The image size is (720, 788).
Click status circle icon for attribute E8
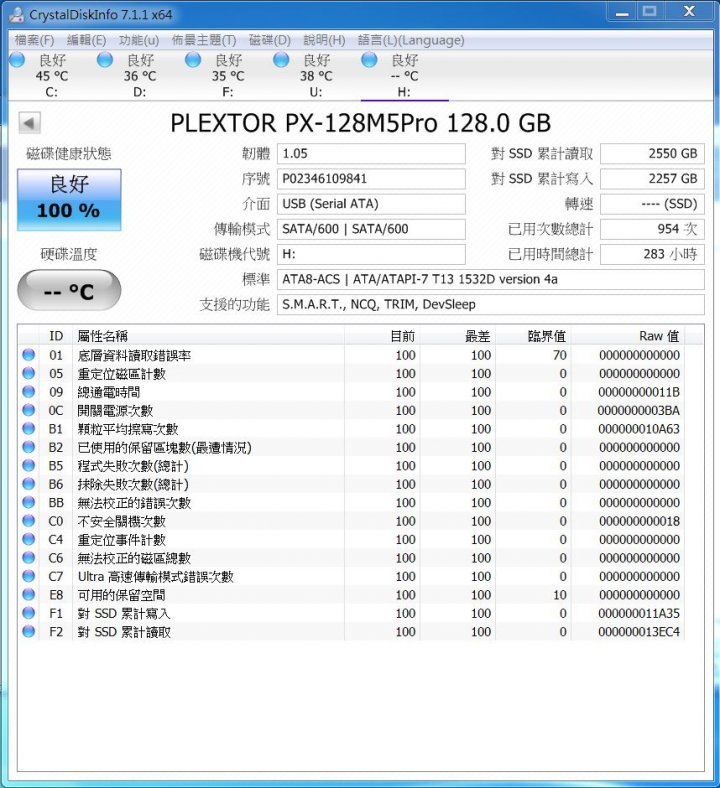coord(29,595)
